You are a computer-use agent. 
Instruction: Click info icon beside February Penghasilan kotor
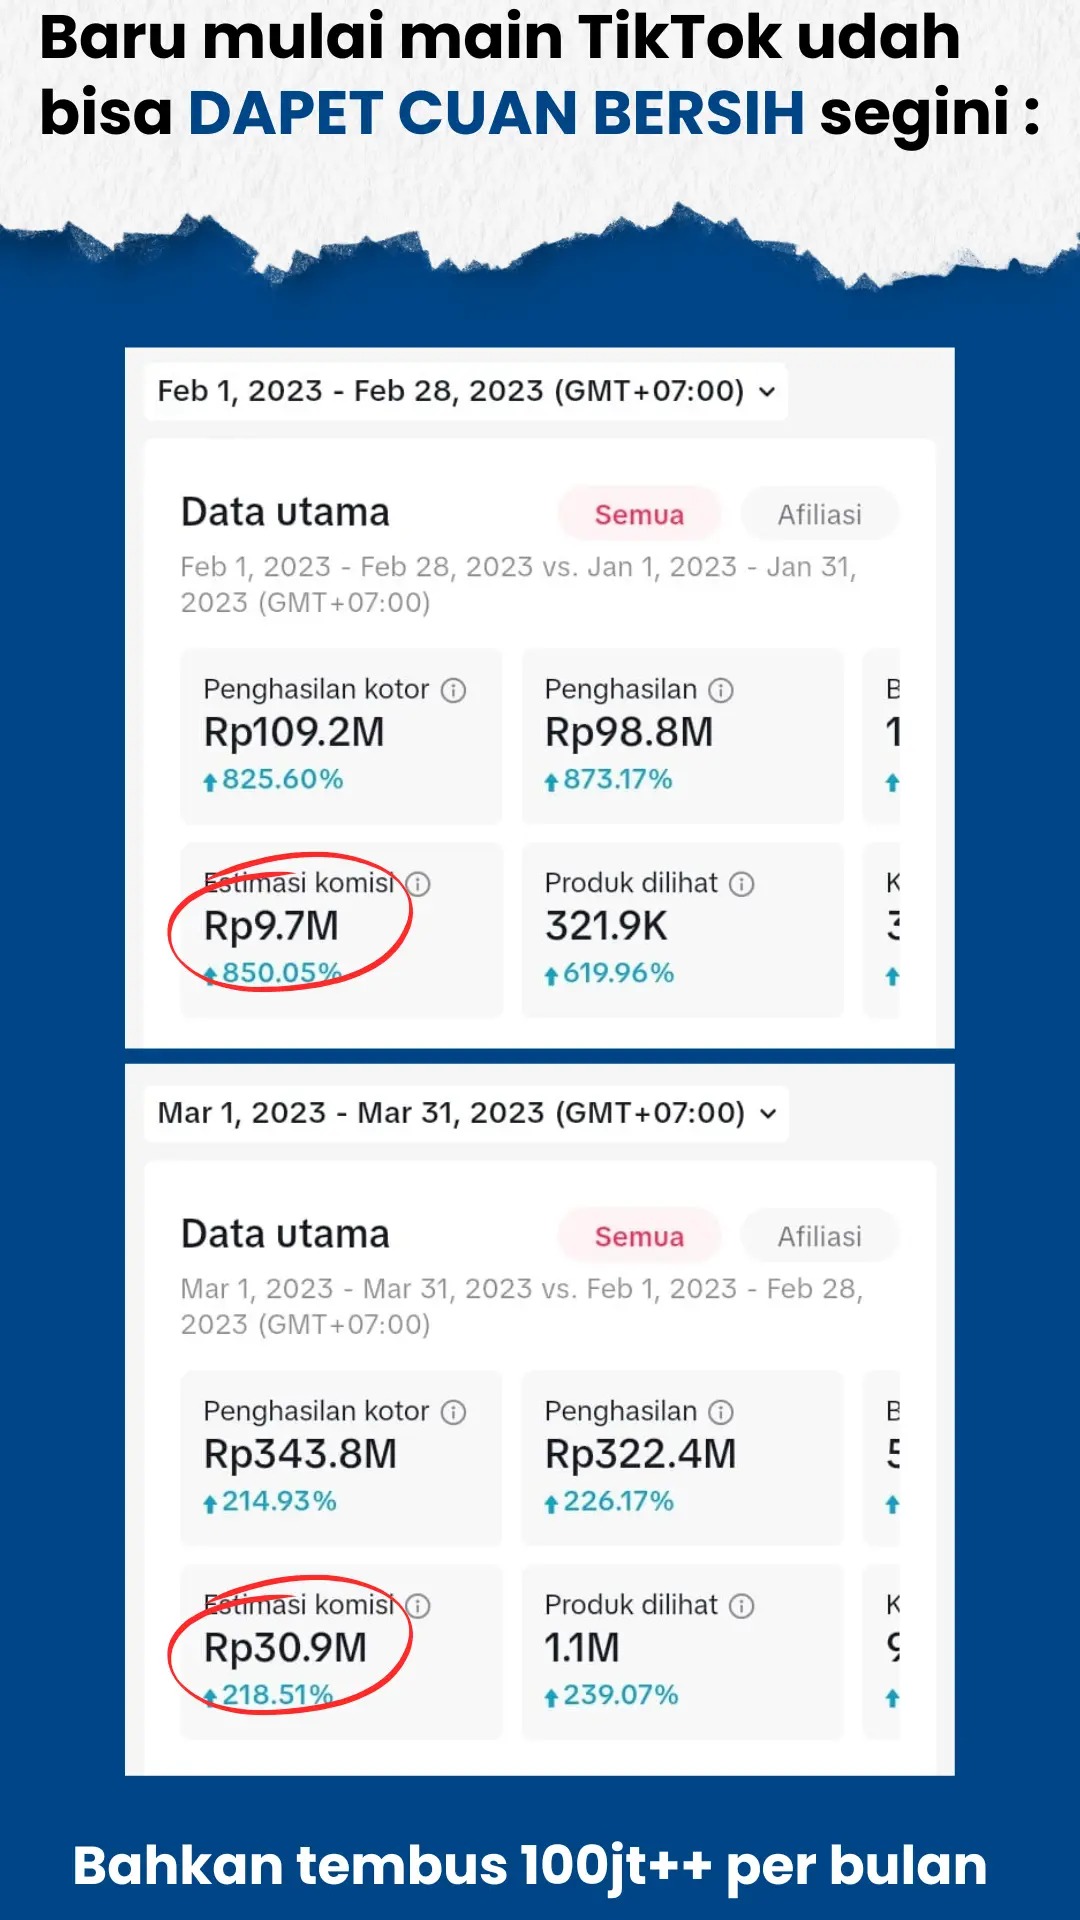click(454, 690)
